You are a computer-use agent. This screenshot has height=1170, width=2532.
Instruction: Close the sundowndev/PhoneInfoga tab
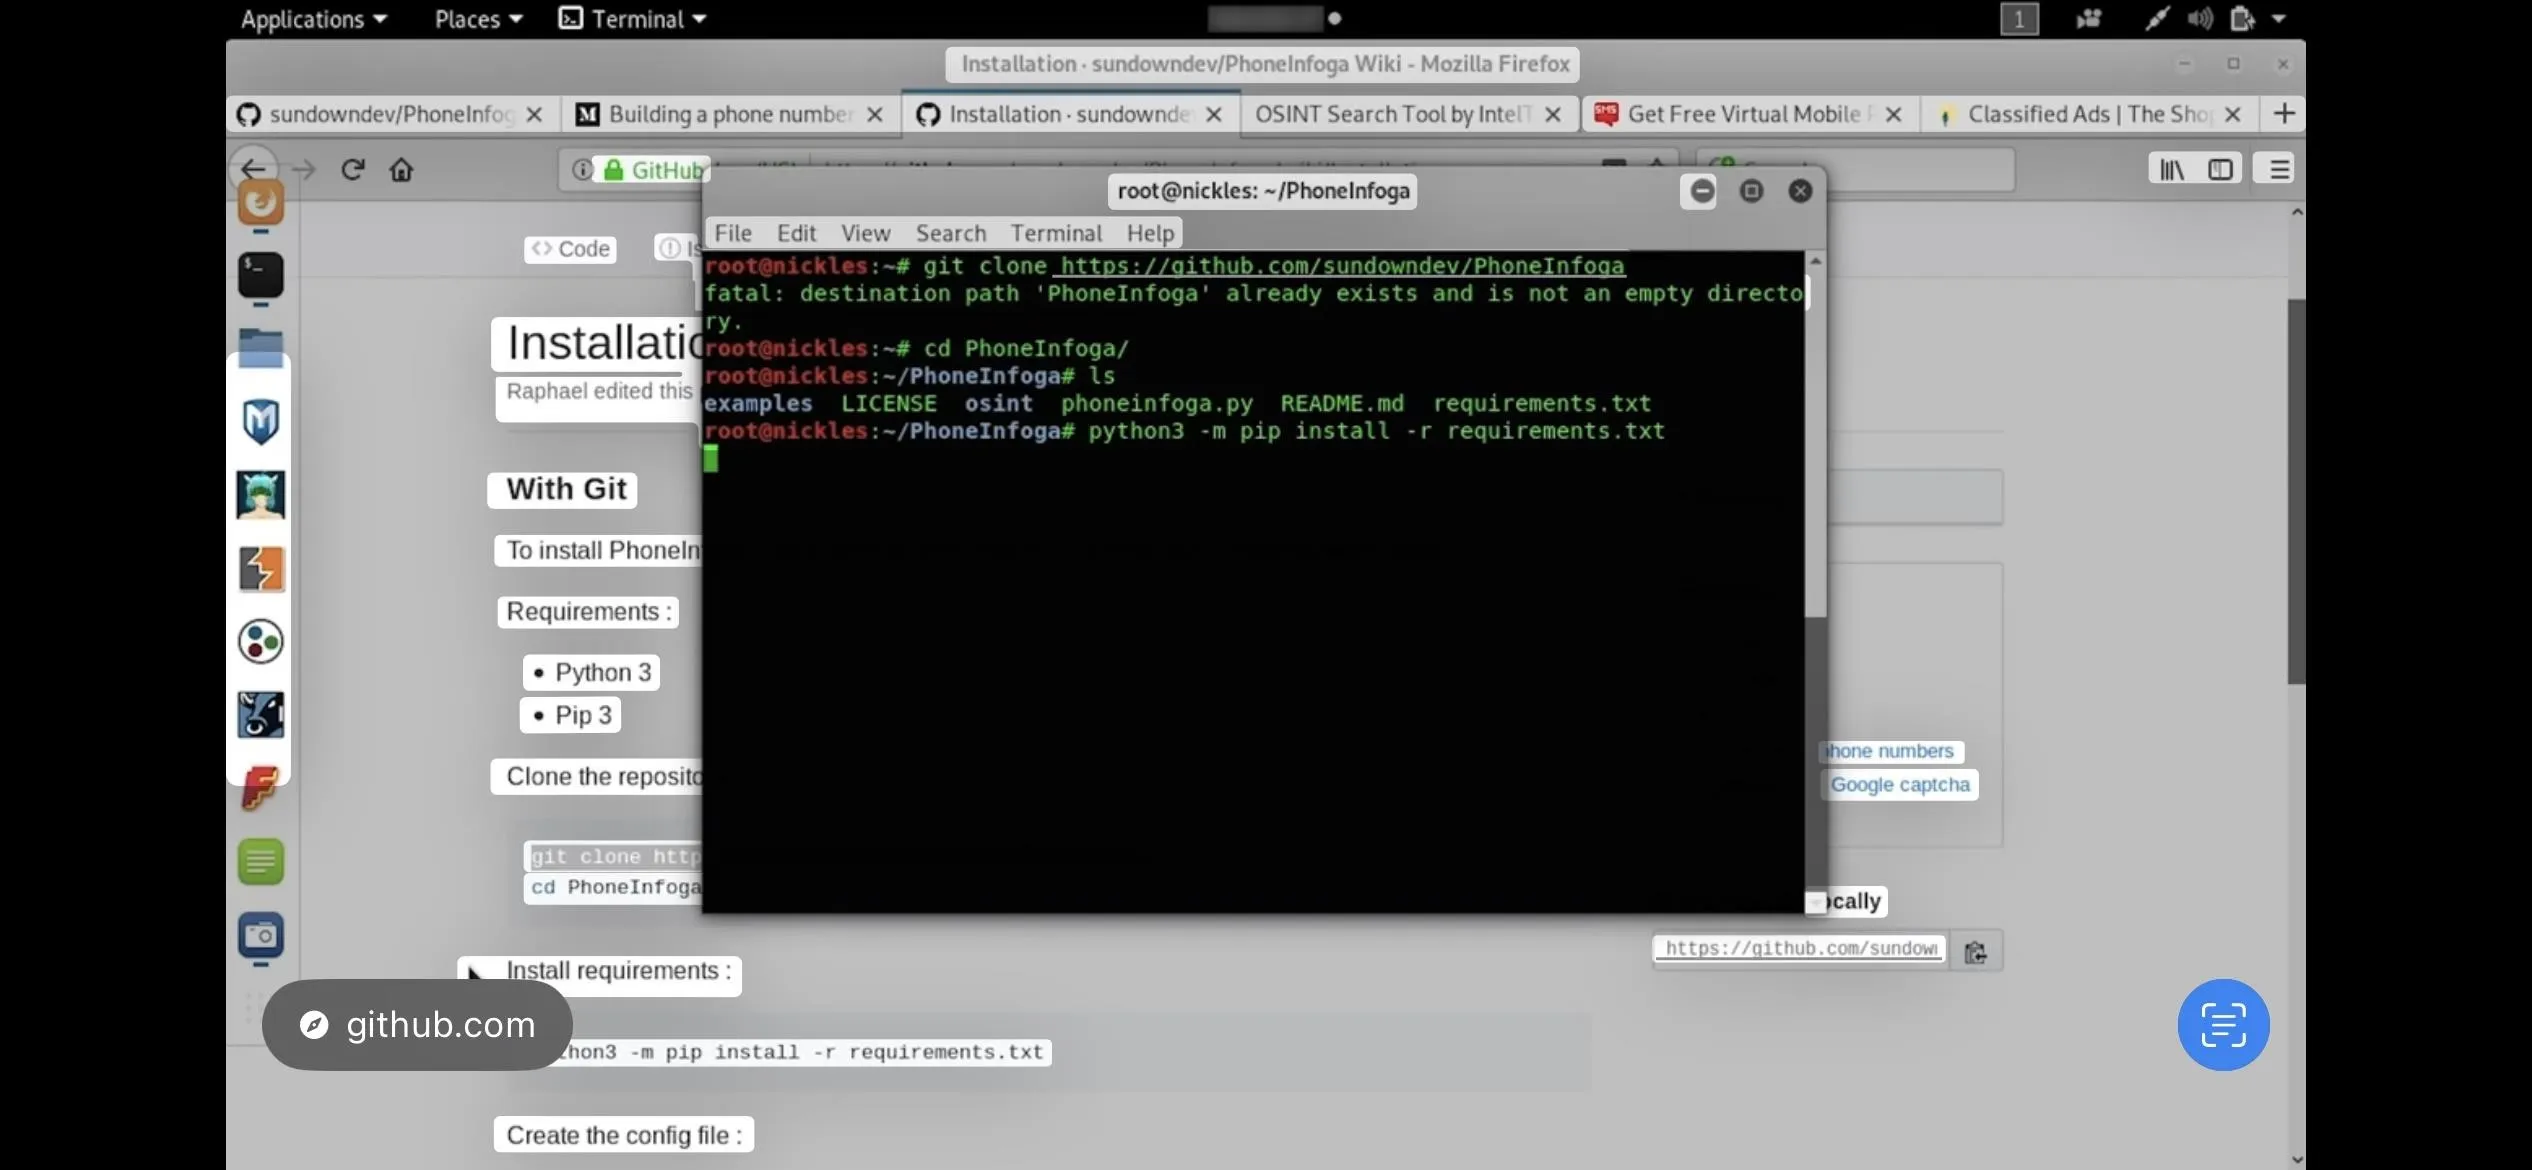click(534, 114)
